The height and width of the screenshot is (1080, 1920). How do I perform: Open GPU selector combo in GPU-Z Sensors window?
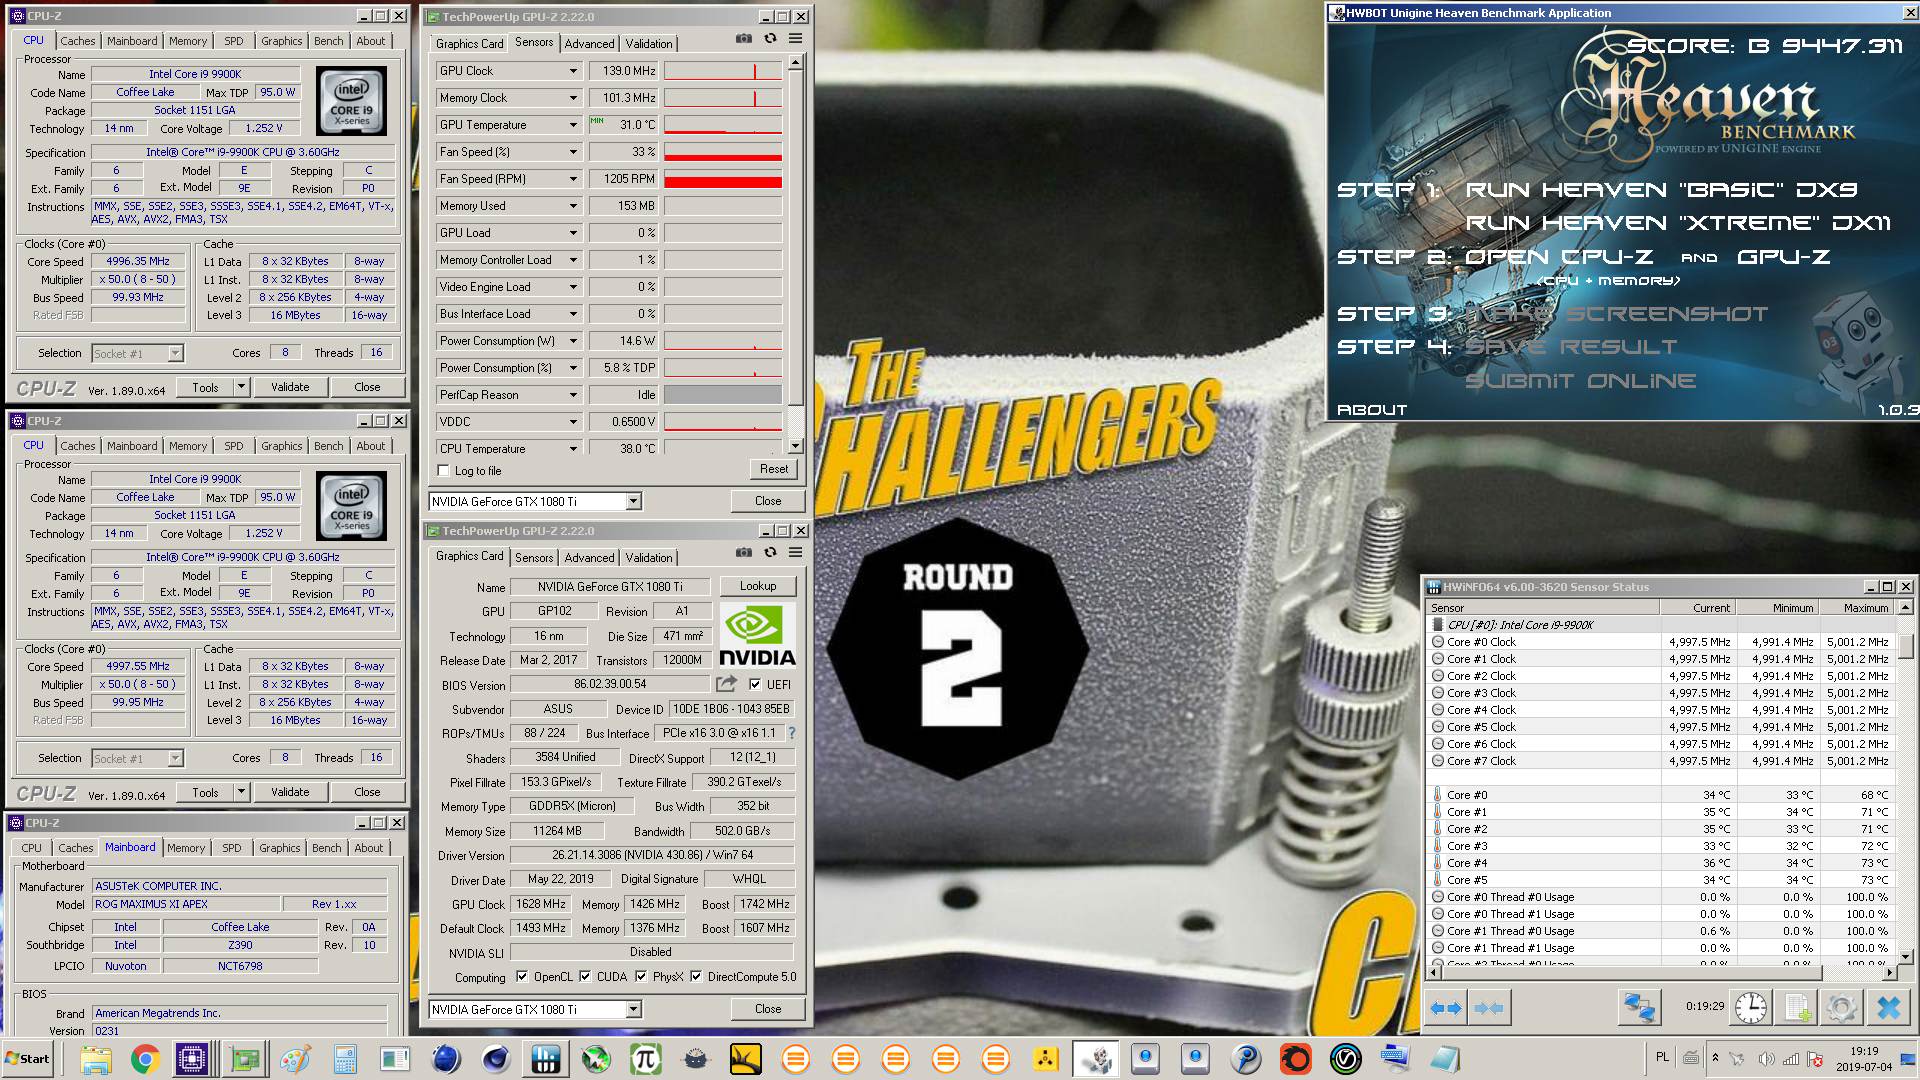[x=535, y=501]
